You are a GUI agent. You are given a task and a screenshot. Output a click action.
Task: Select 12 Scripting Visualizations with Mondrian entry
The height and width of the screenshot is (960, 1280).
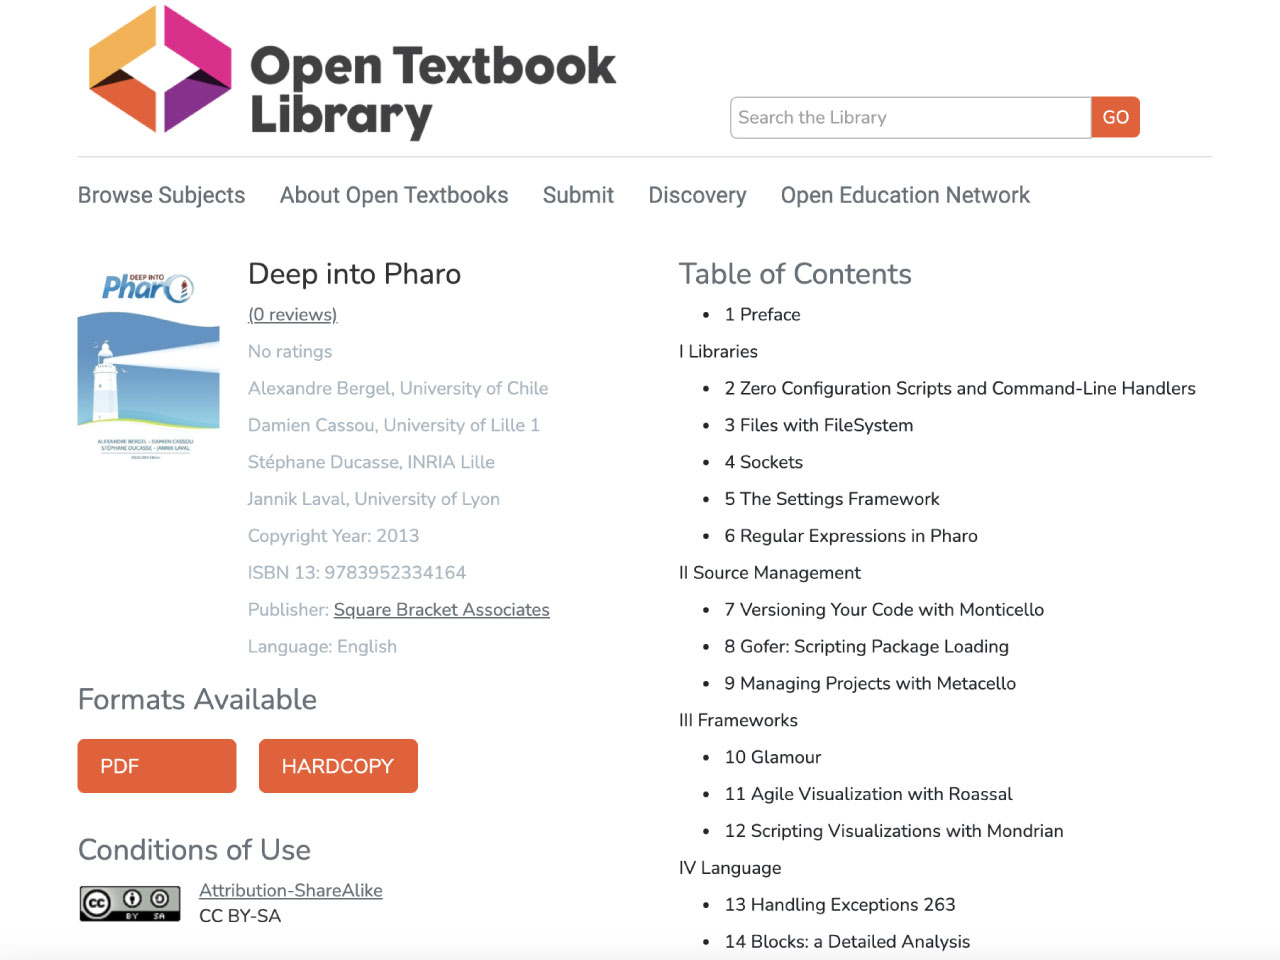tap(894, 831)
